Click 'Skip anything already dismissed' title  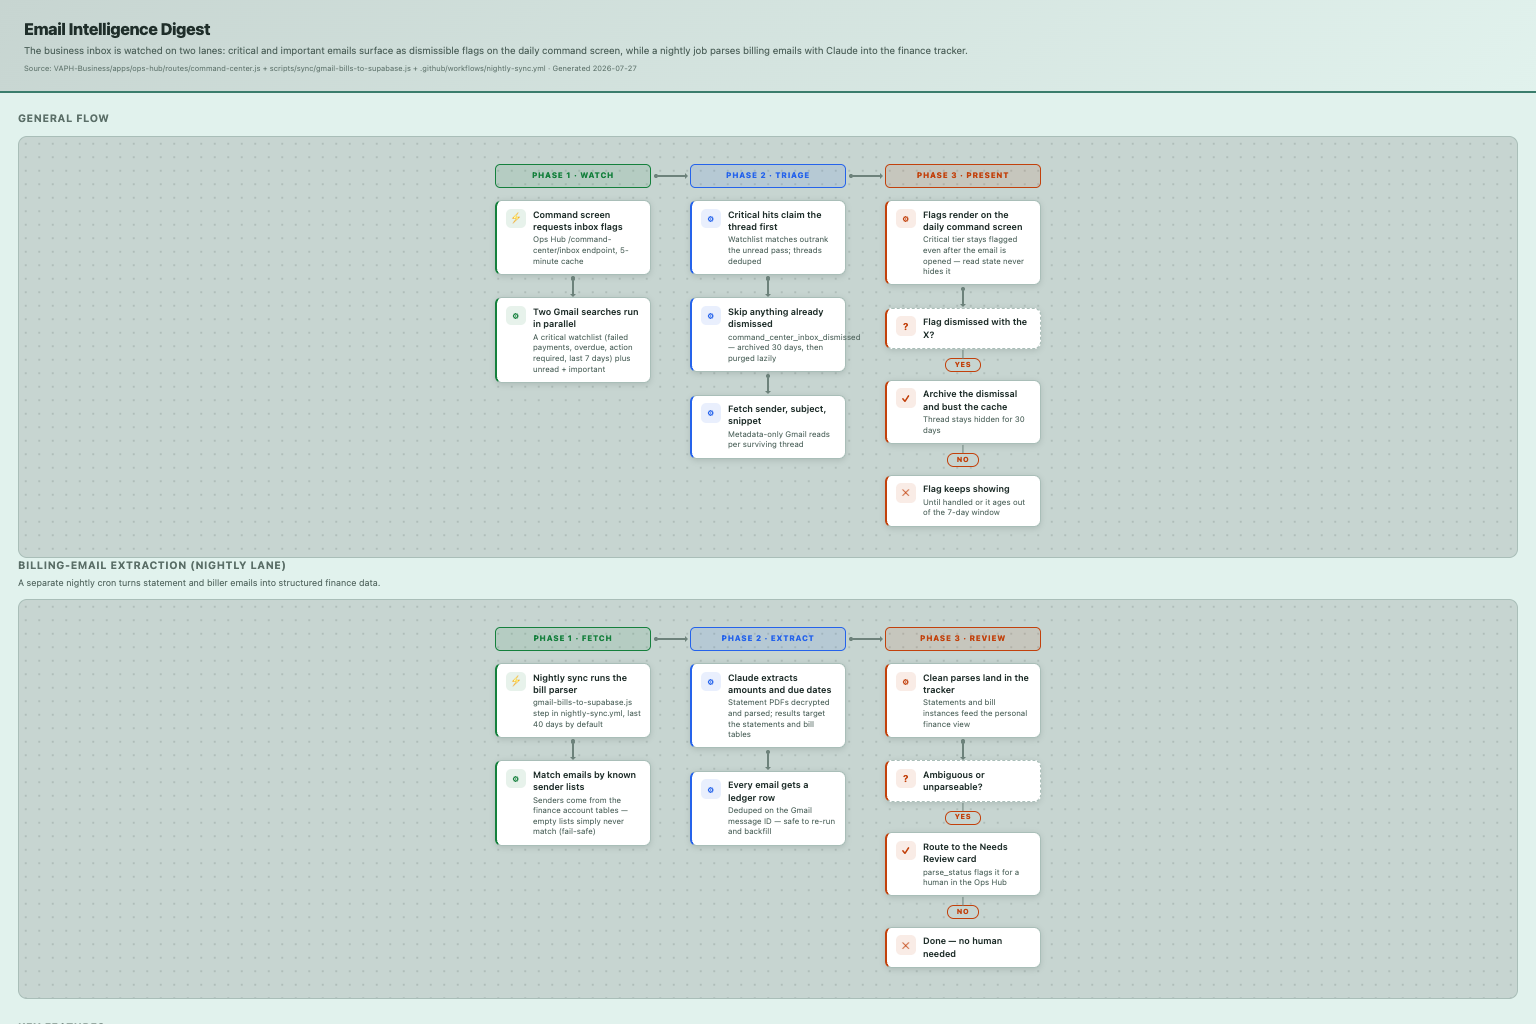tap(775, 318)
